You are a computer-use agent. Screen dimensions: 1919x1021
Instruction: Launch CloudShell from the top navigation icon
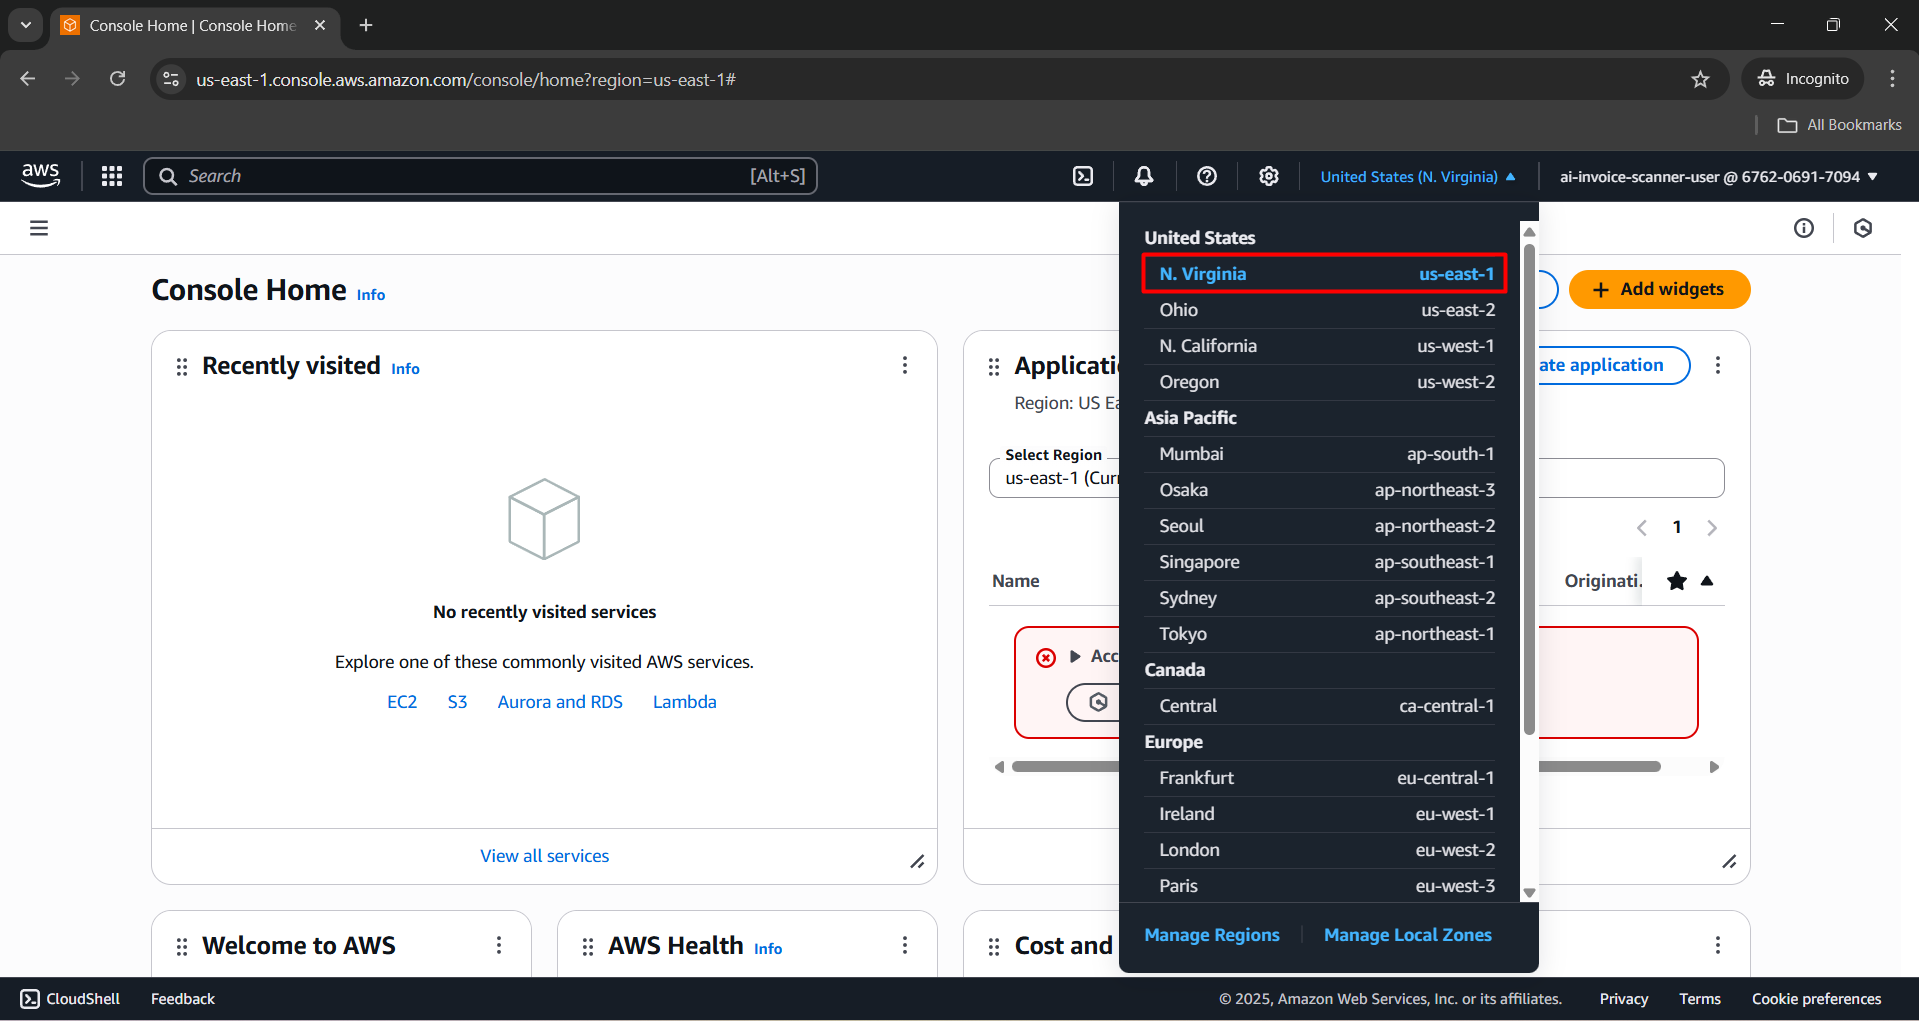click(1083, 176)
